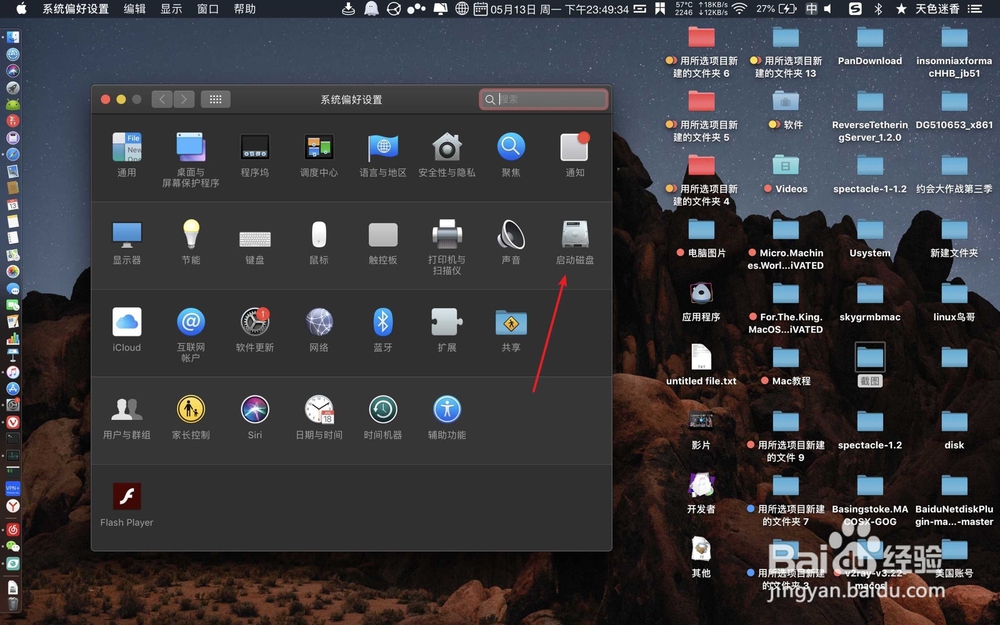Open the Trash in the Dock

[13, 603]
